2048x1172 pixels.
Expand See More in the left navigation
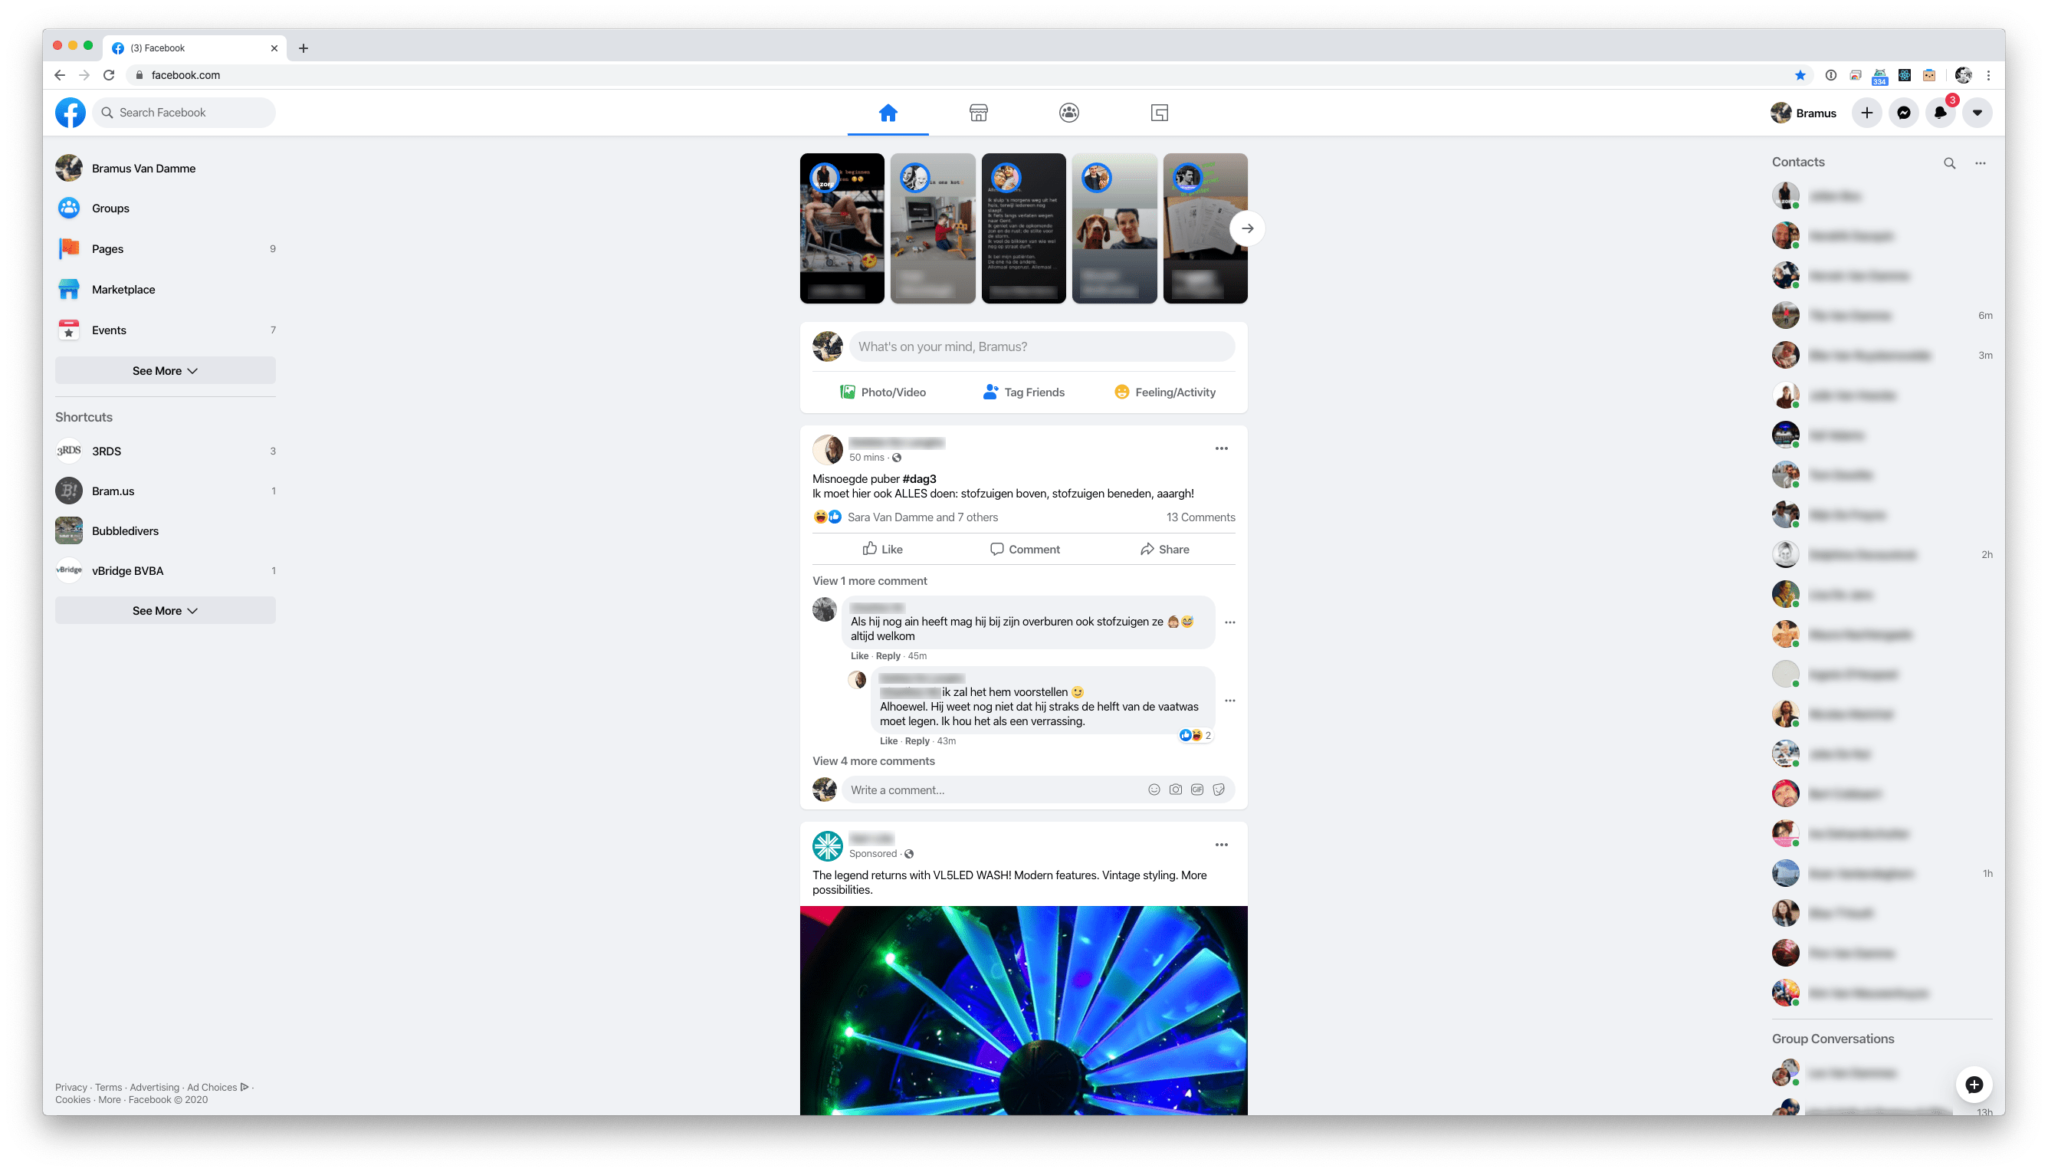tap(164, 370)
